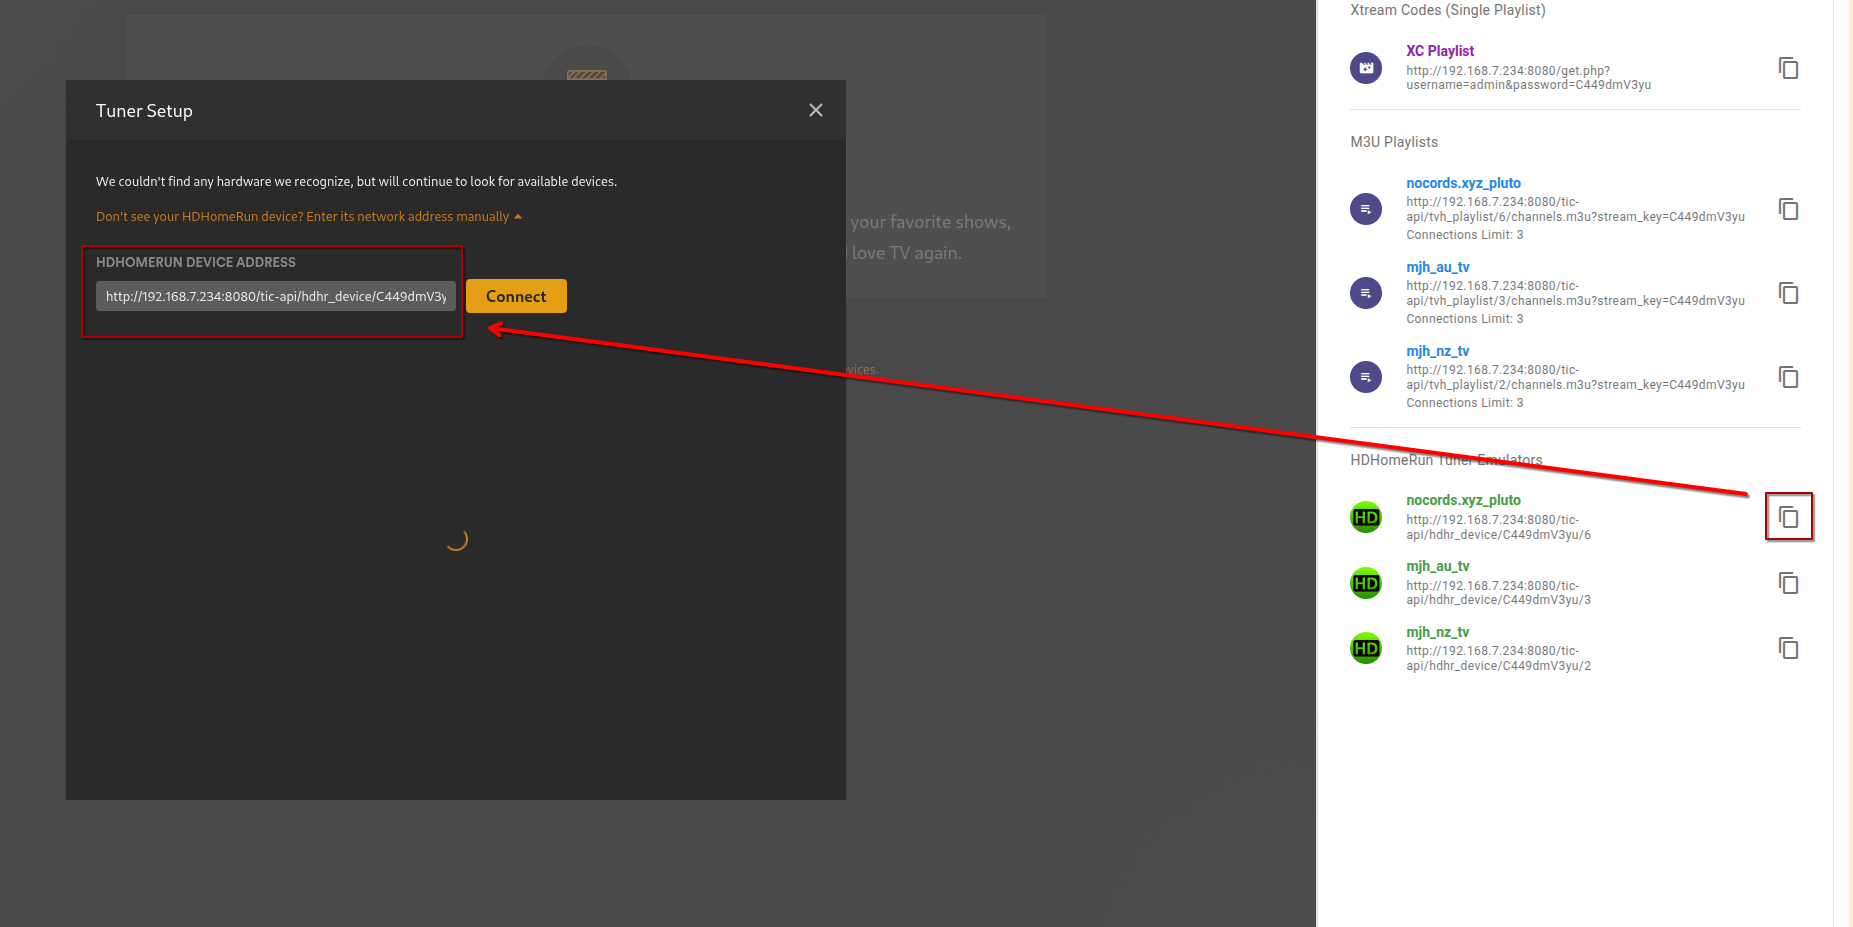
Task: Click the playlist icon beside mjh_nz_tv
Action: pyautogui.click(x=1365, y=377)
